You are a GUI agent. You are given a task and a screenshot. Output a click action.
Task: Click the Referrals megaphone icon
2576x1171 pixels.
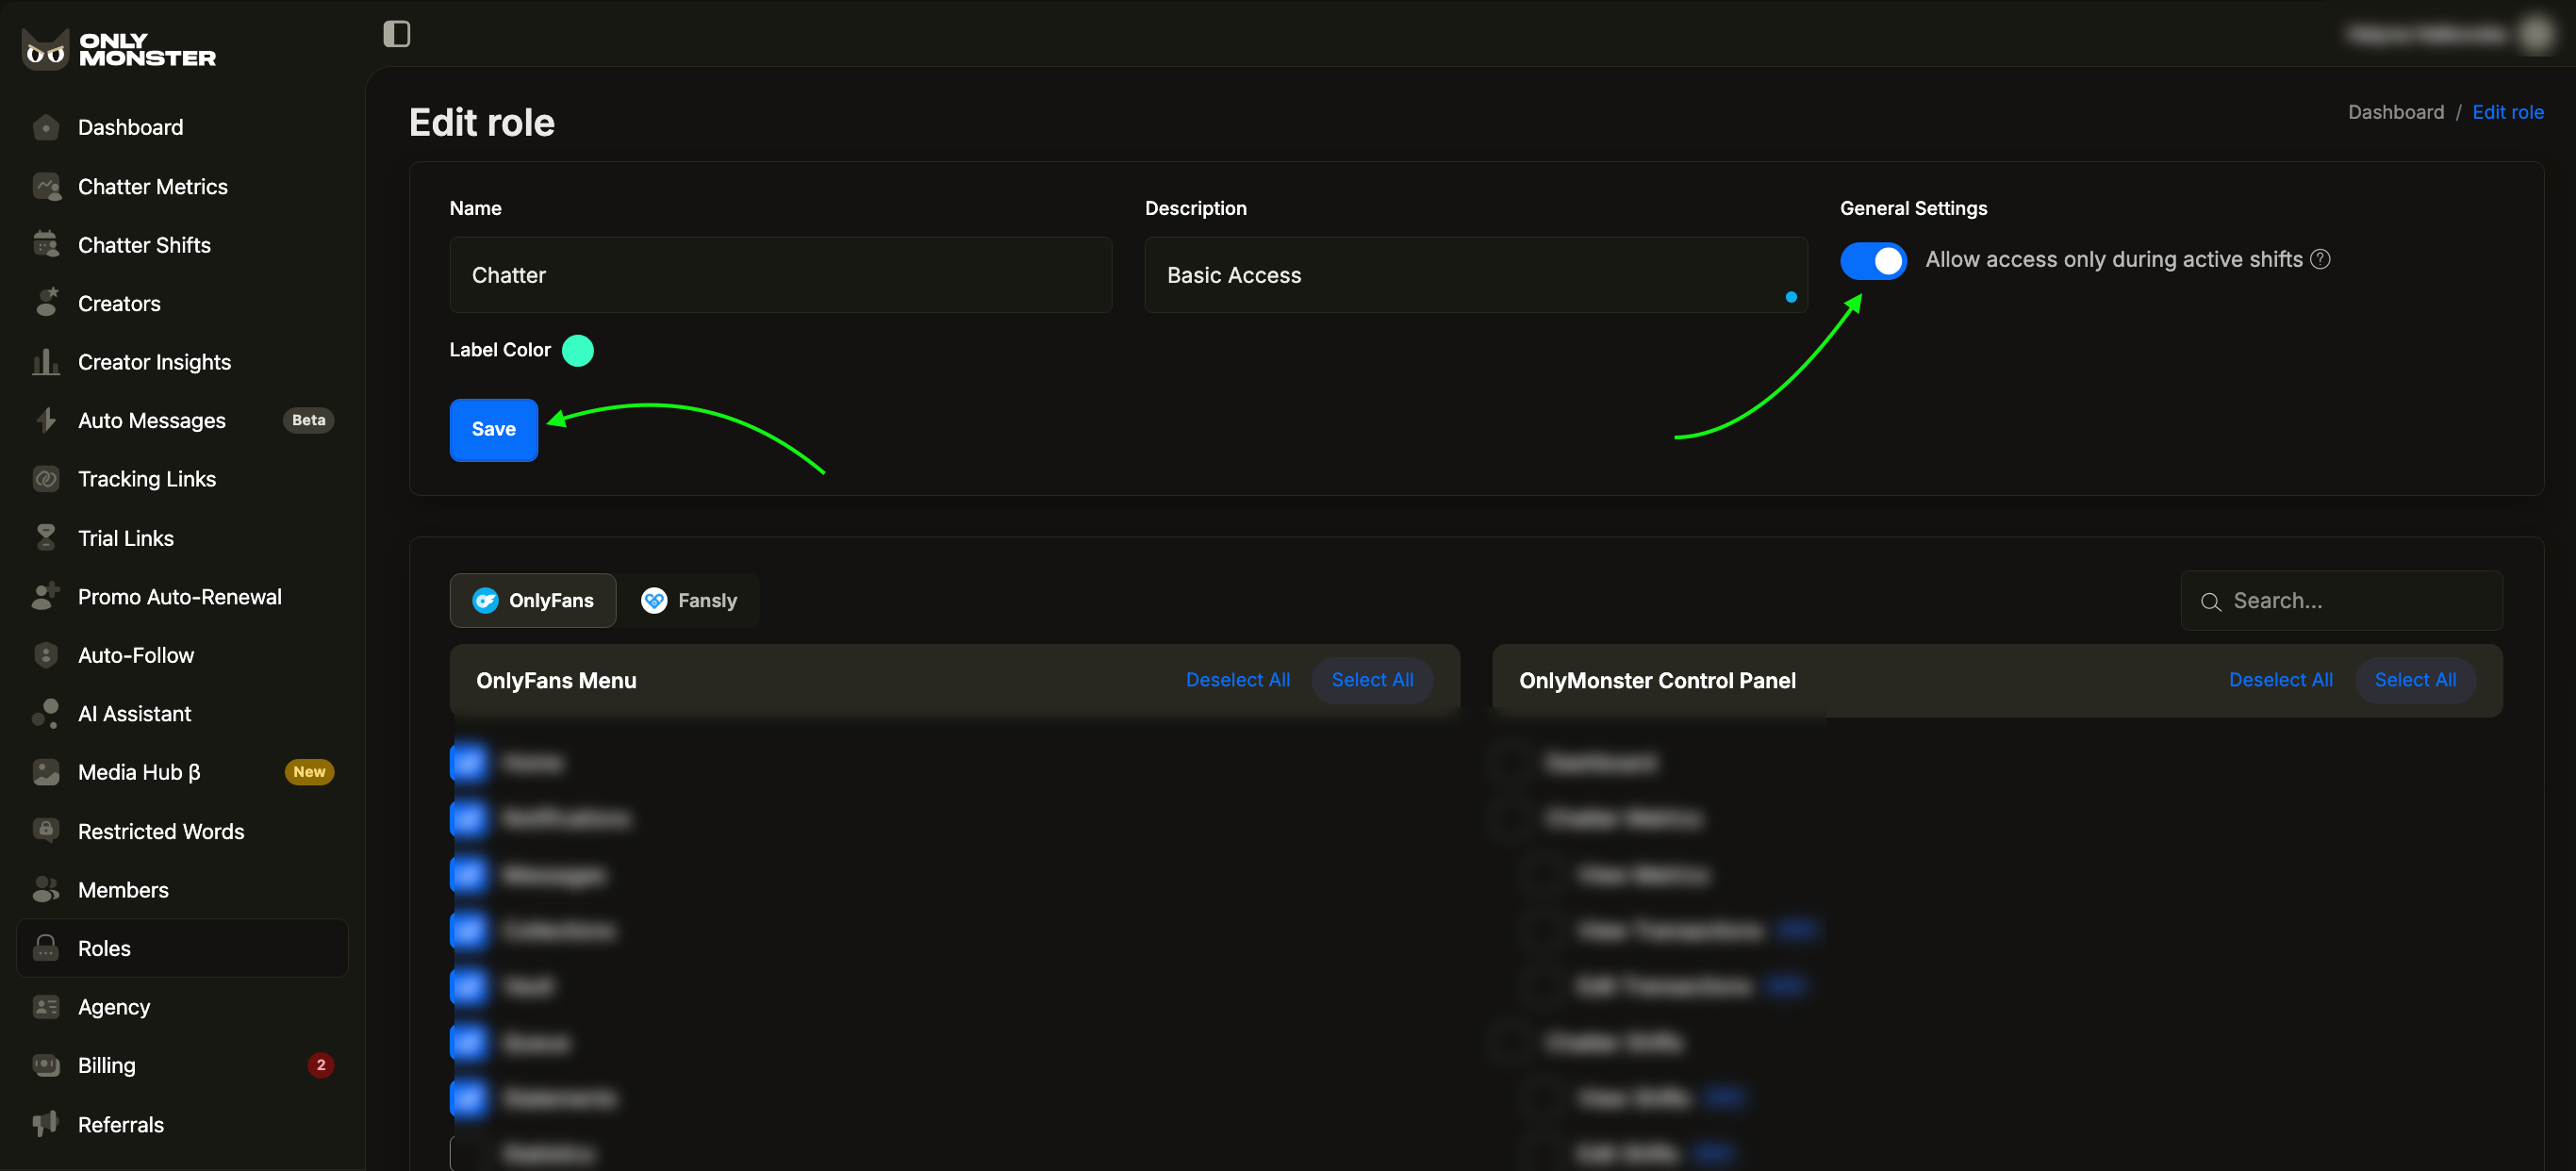click(x=46, y=1124)
